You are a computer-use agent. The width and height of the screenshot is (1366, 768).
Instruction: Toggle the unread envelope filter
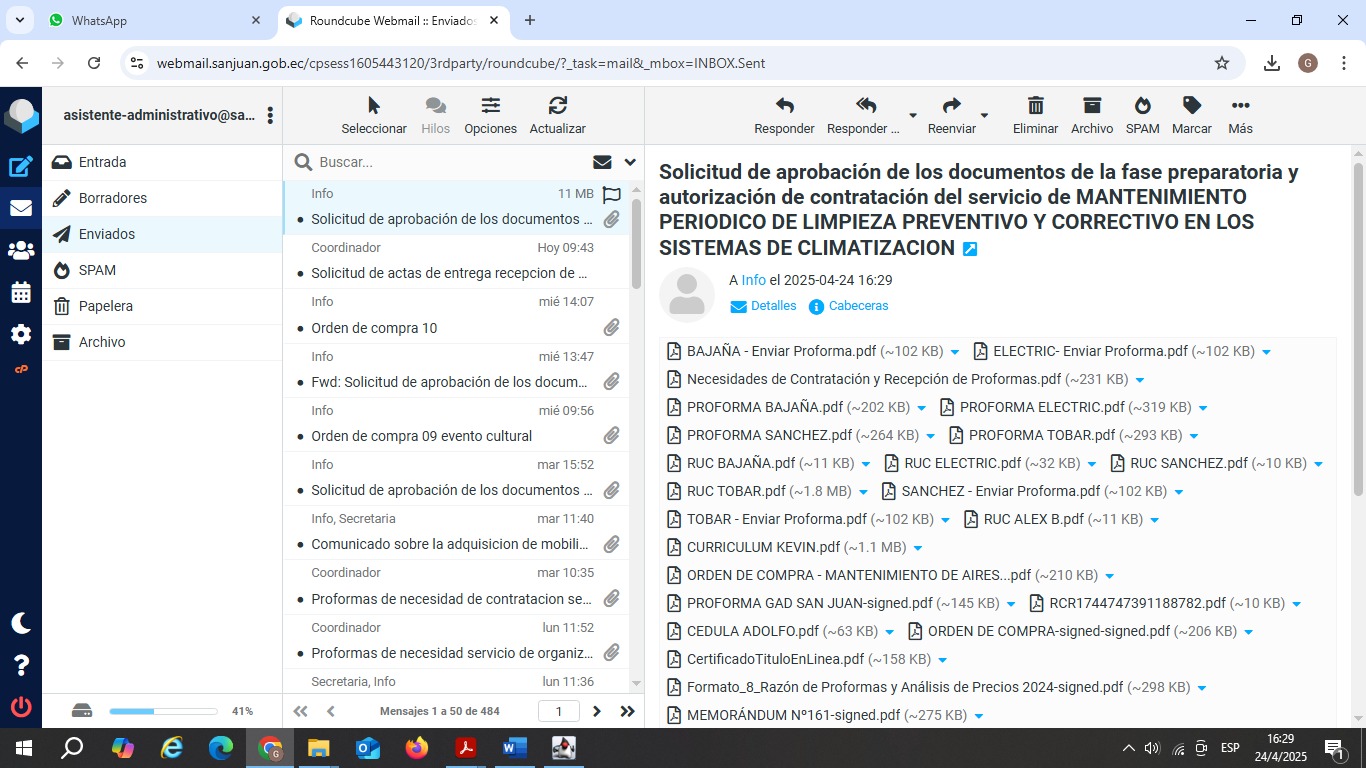pyautogui.click(x=602, y=162)
